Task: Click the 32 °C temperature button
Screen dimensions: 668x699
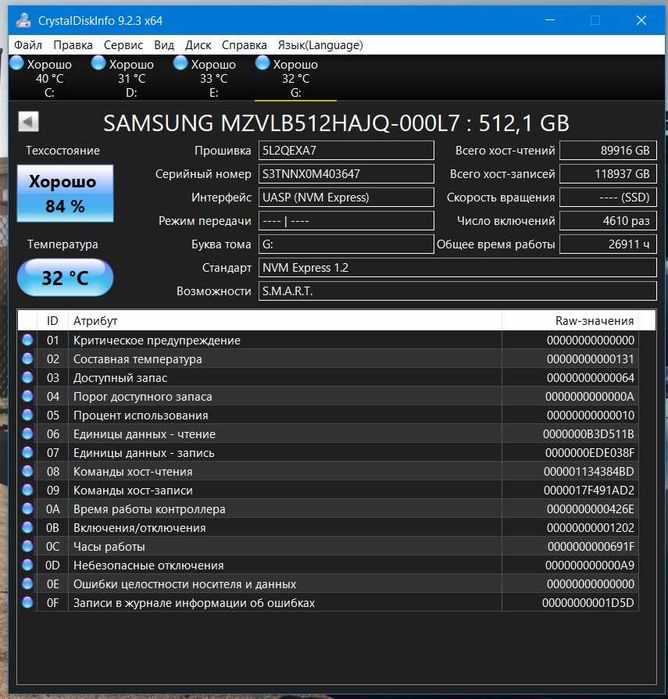Action: click(65, 278)
